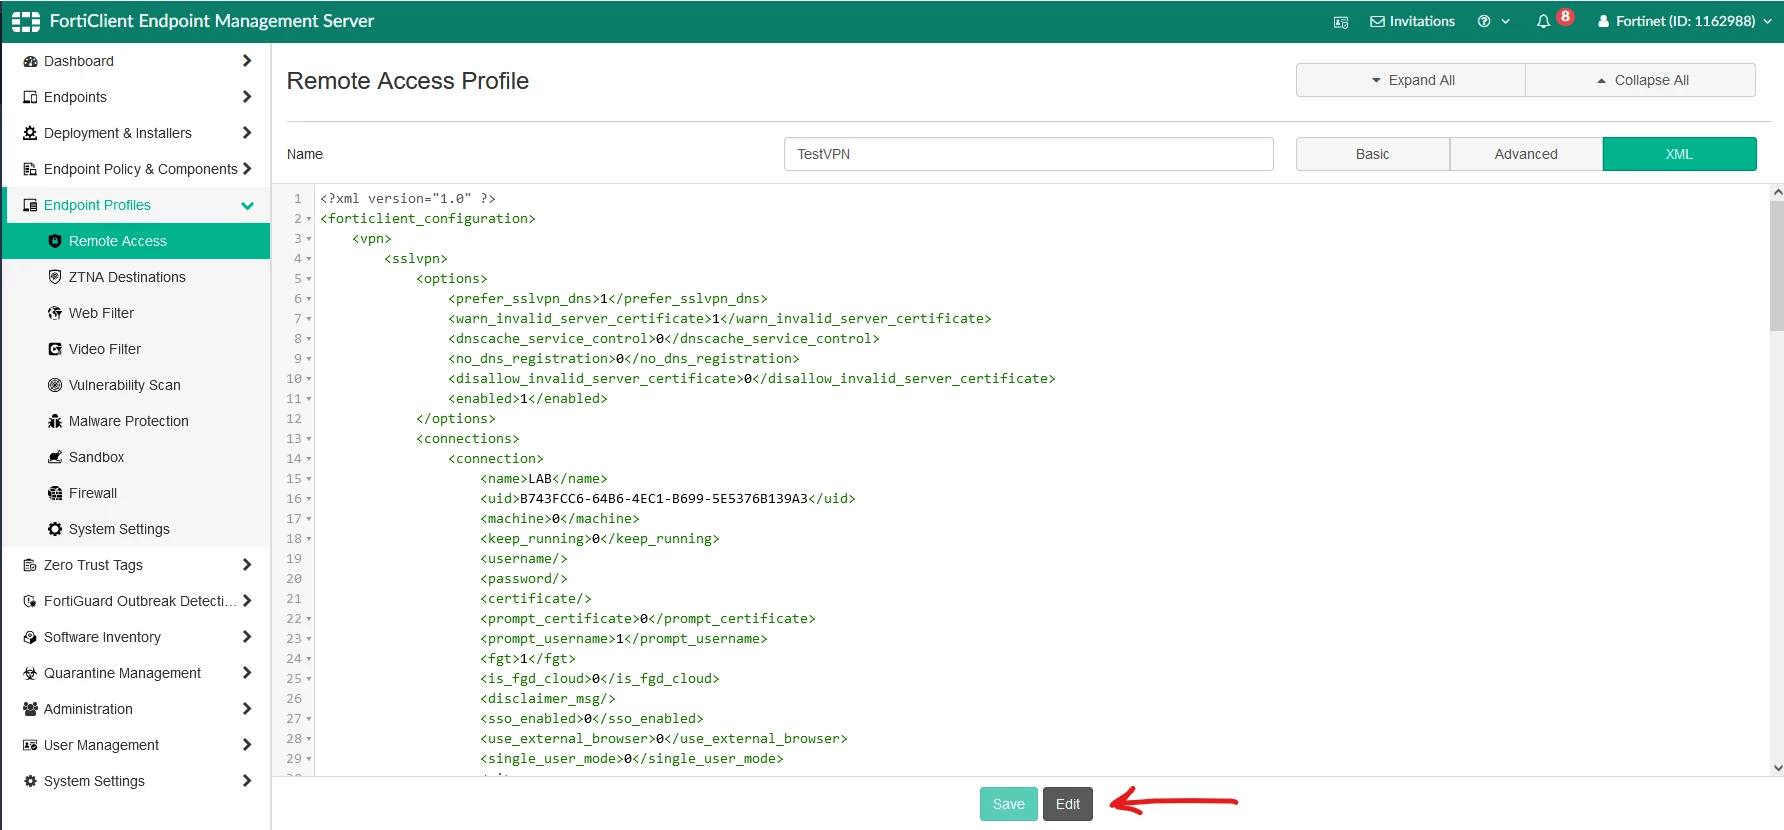
Task: Click the Endpoint Profiles icon
Action: (30, 205)
